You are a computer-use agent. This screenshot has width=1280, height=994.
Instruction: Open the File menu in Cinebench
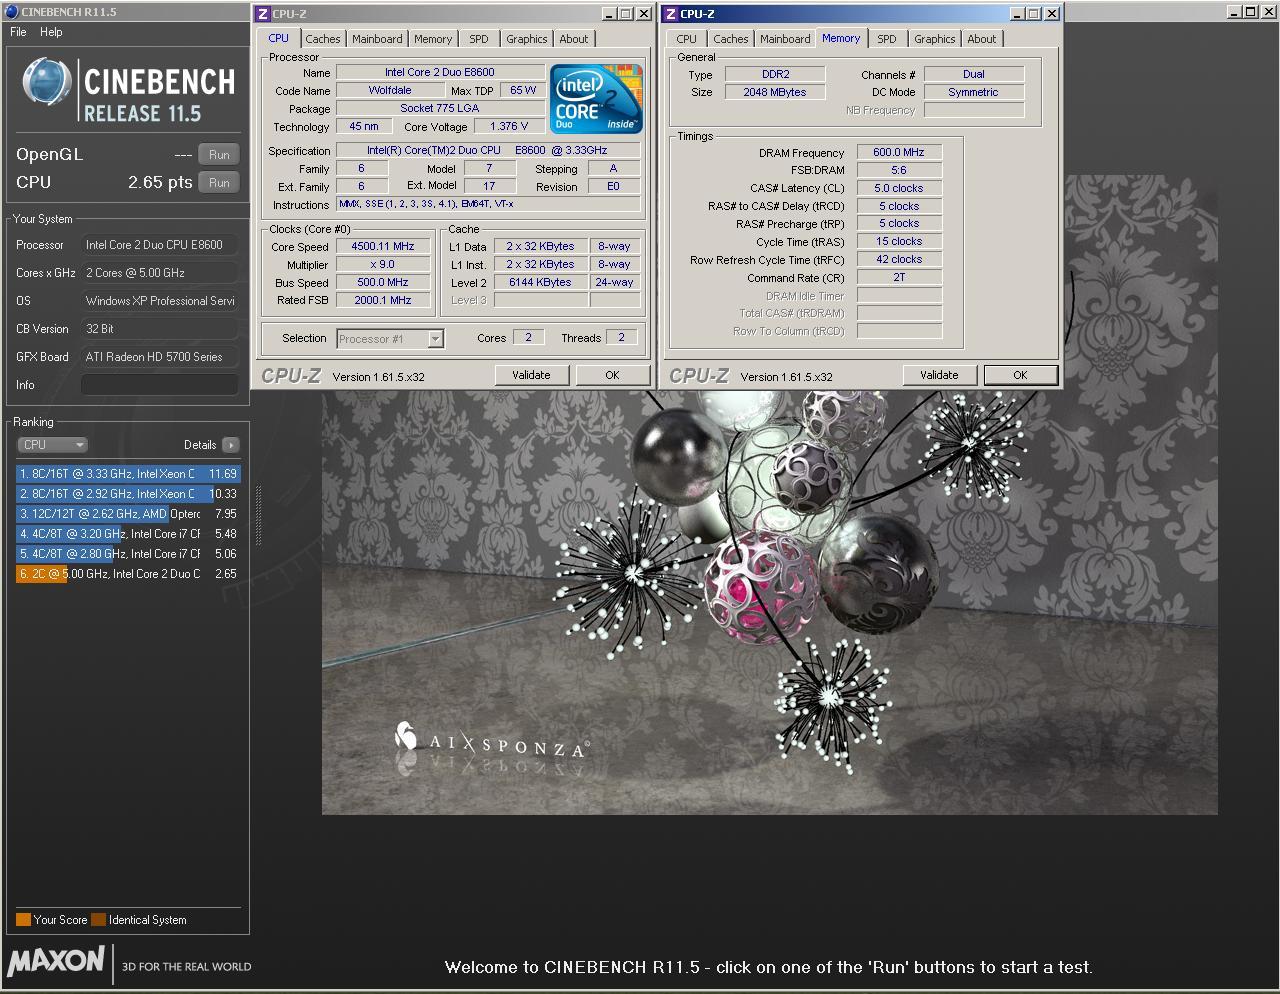(18, 32)
